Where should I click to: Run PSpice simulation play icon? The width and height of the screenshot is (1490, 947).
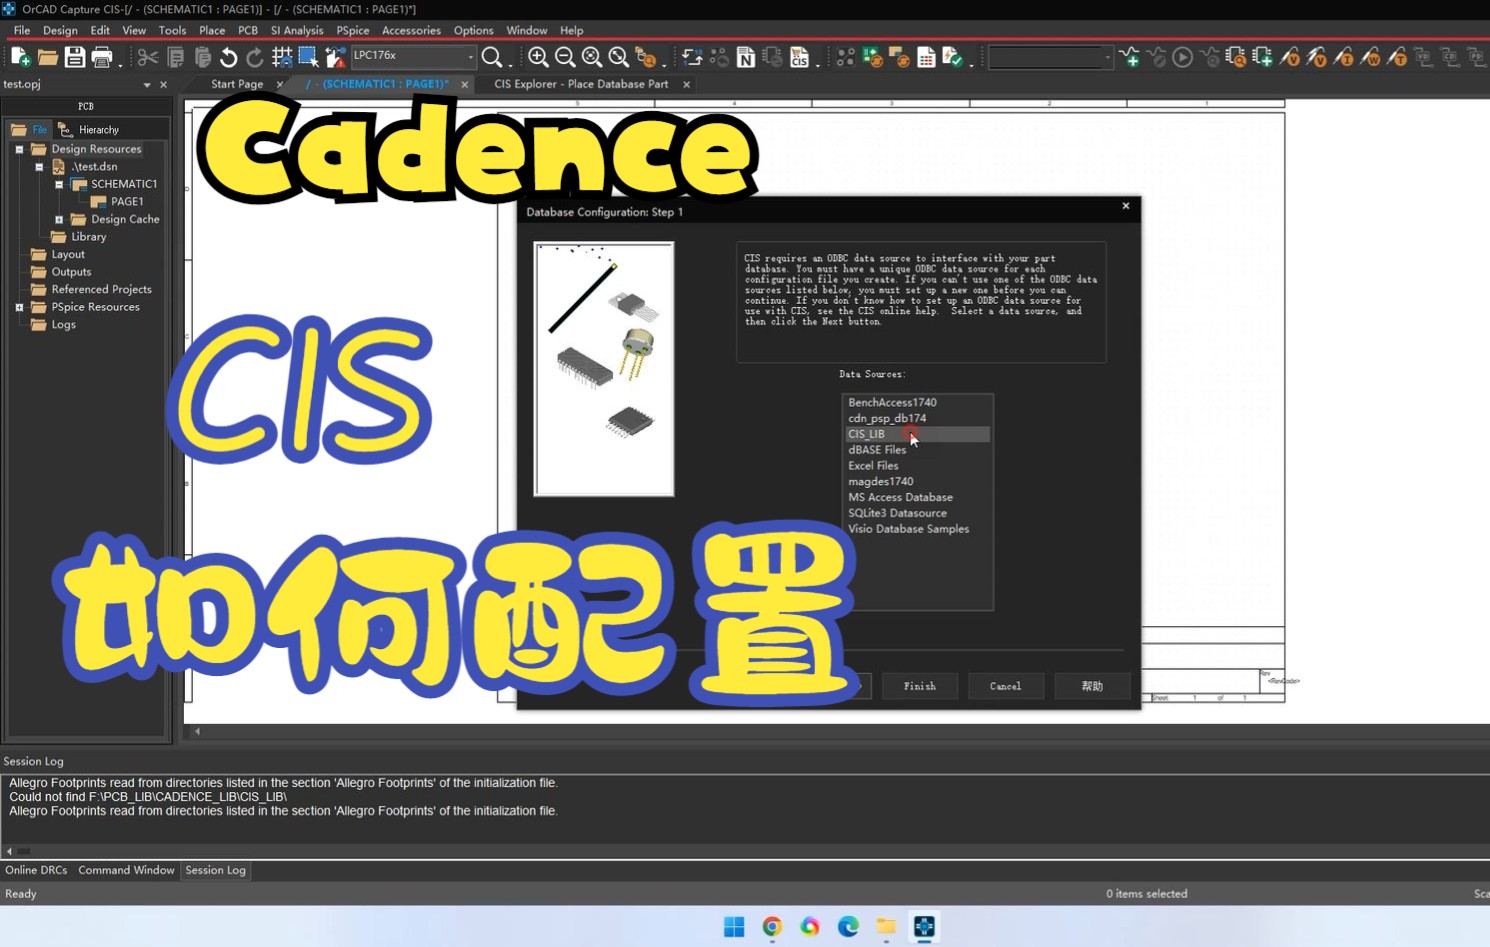pyautogui.click(x=1182, y=58)
